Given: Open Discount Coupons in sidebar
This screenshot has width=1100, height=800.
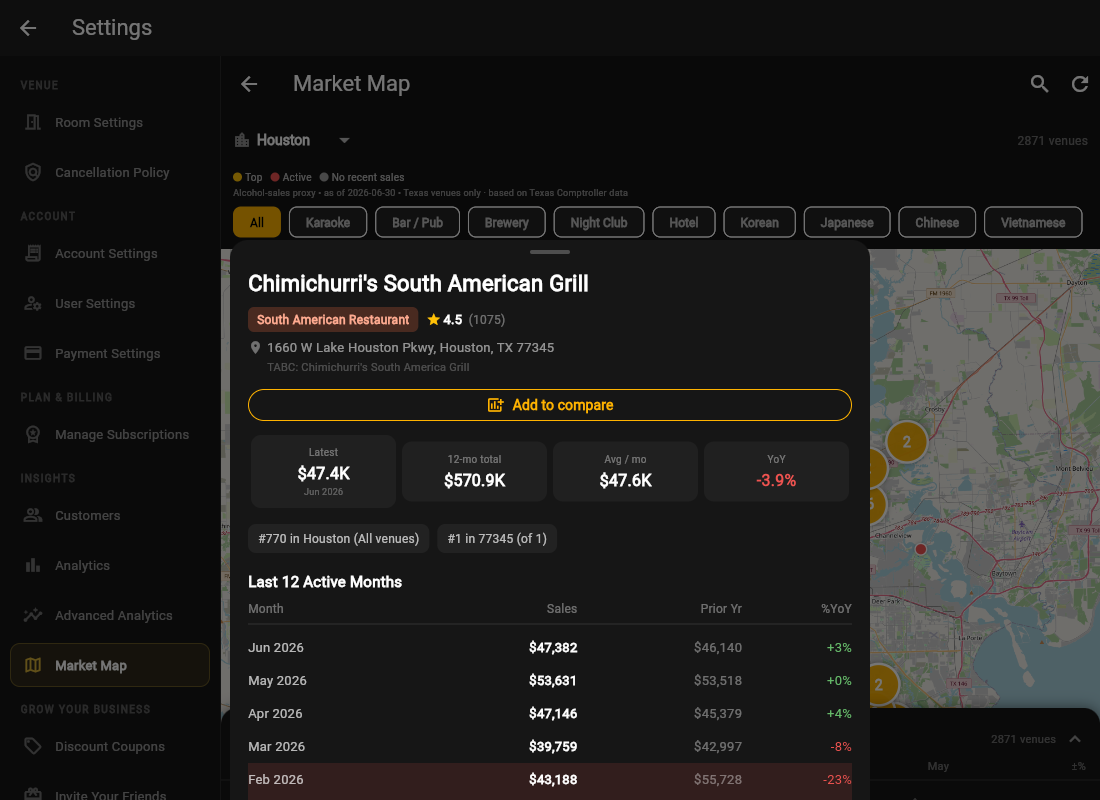Looking at the screenshot, I should click(x=110, y=746).
